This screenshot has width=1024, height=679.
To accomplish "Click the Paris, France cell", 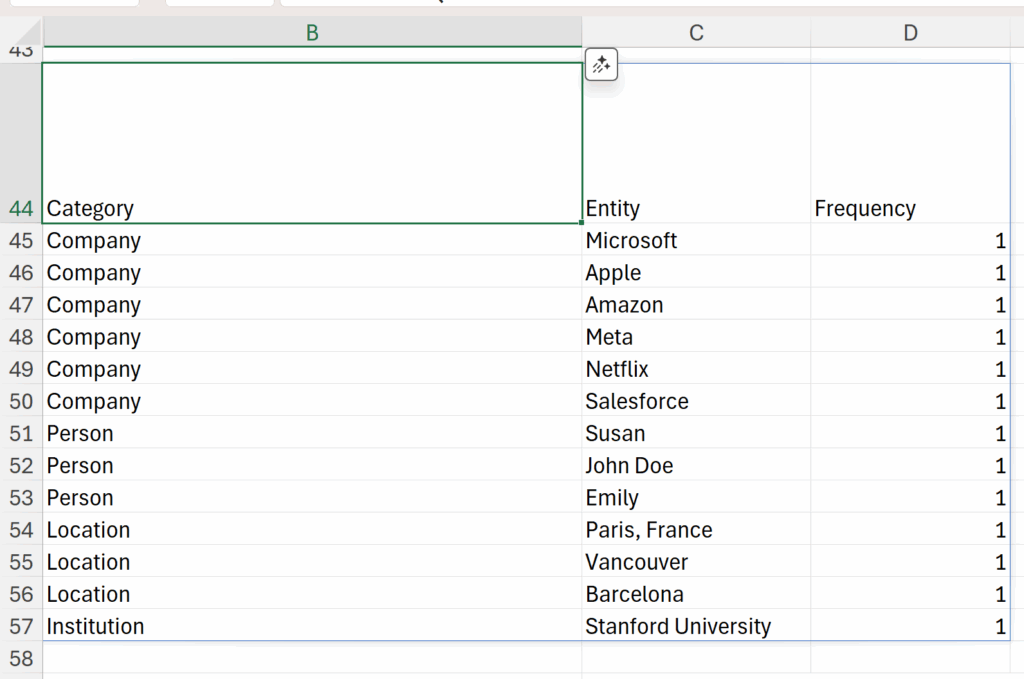I will 696,529.
